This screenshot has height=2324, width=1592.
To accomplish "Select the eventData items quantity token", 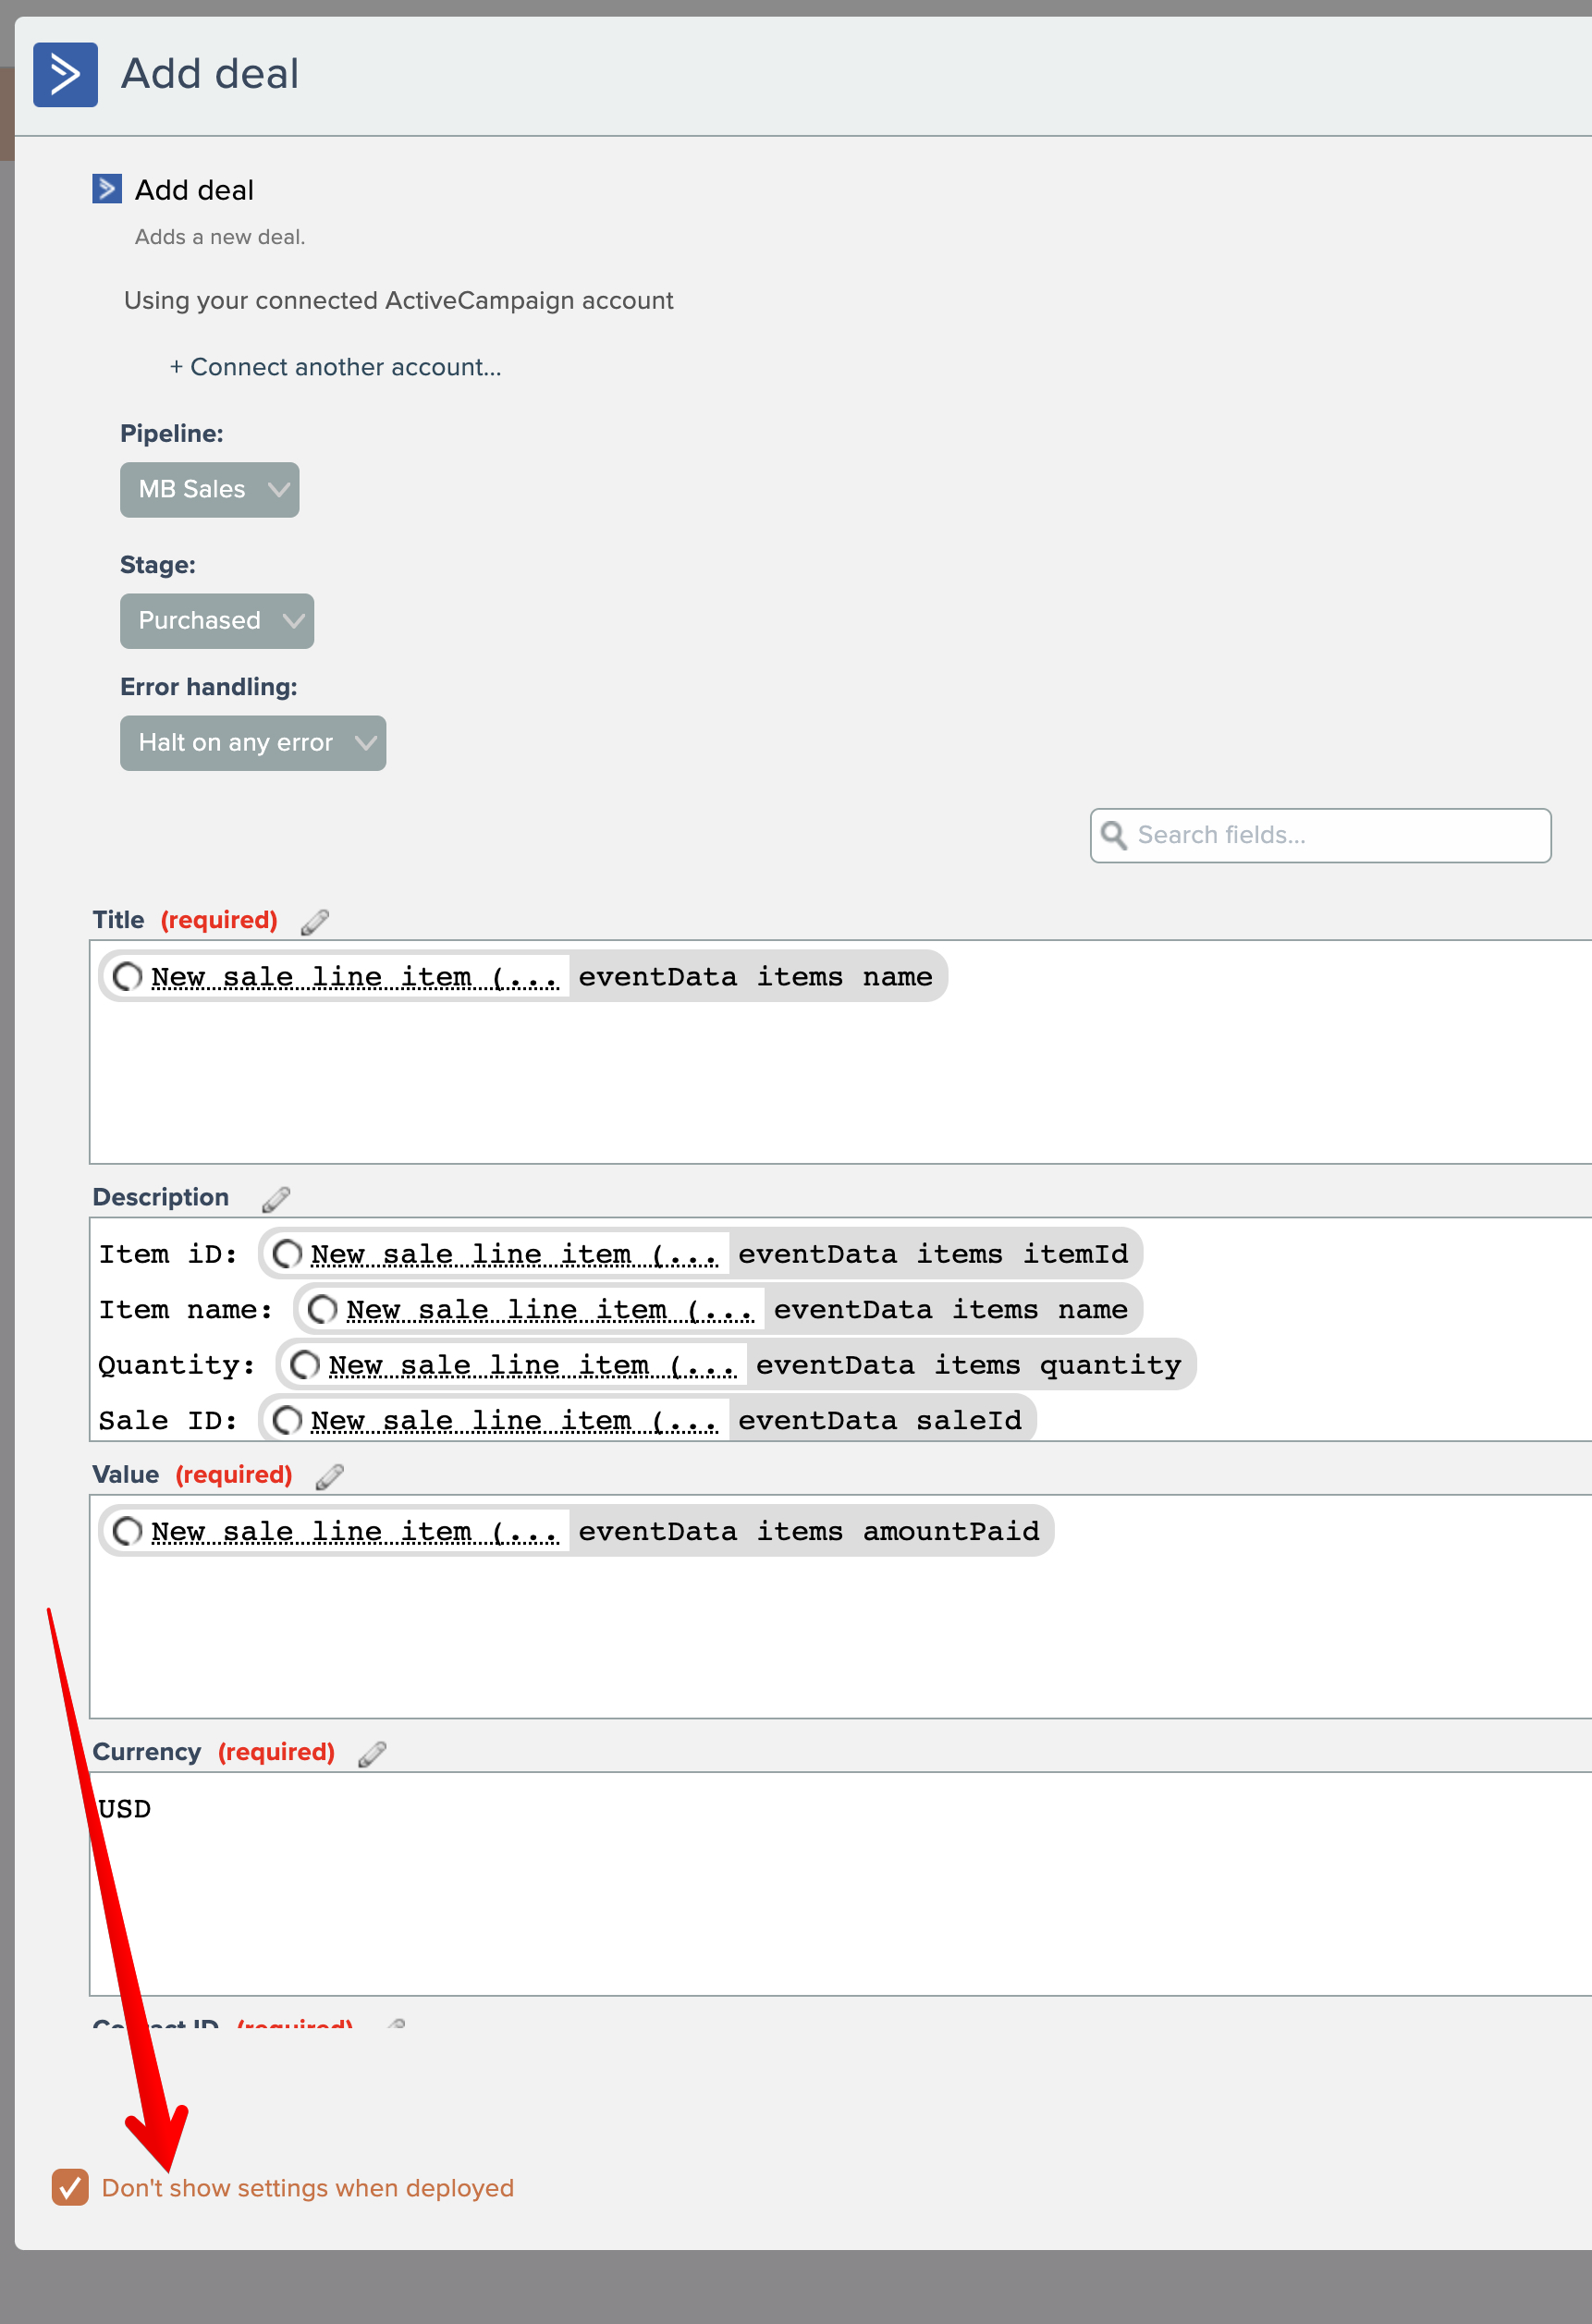I will 967,1365.
